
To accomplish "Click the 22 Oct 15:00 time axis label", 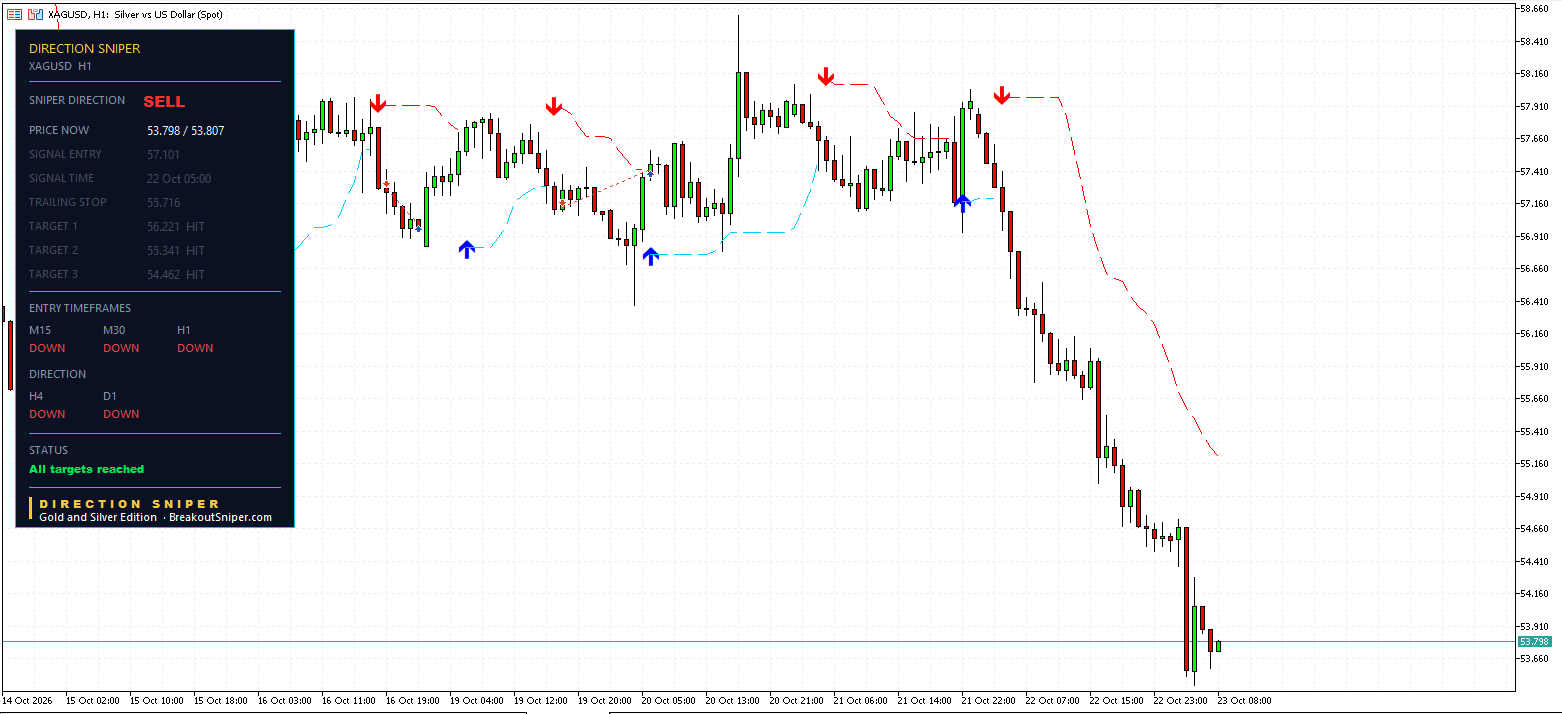I will pos(1116,701).
